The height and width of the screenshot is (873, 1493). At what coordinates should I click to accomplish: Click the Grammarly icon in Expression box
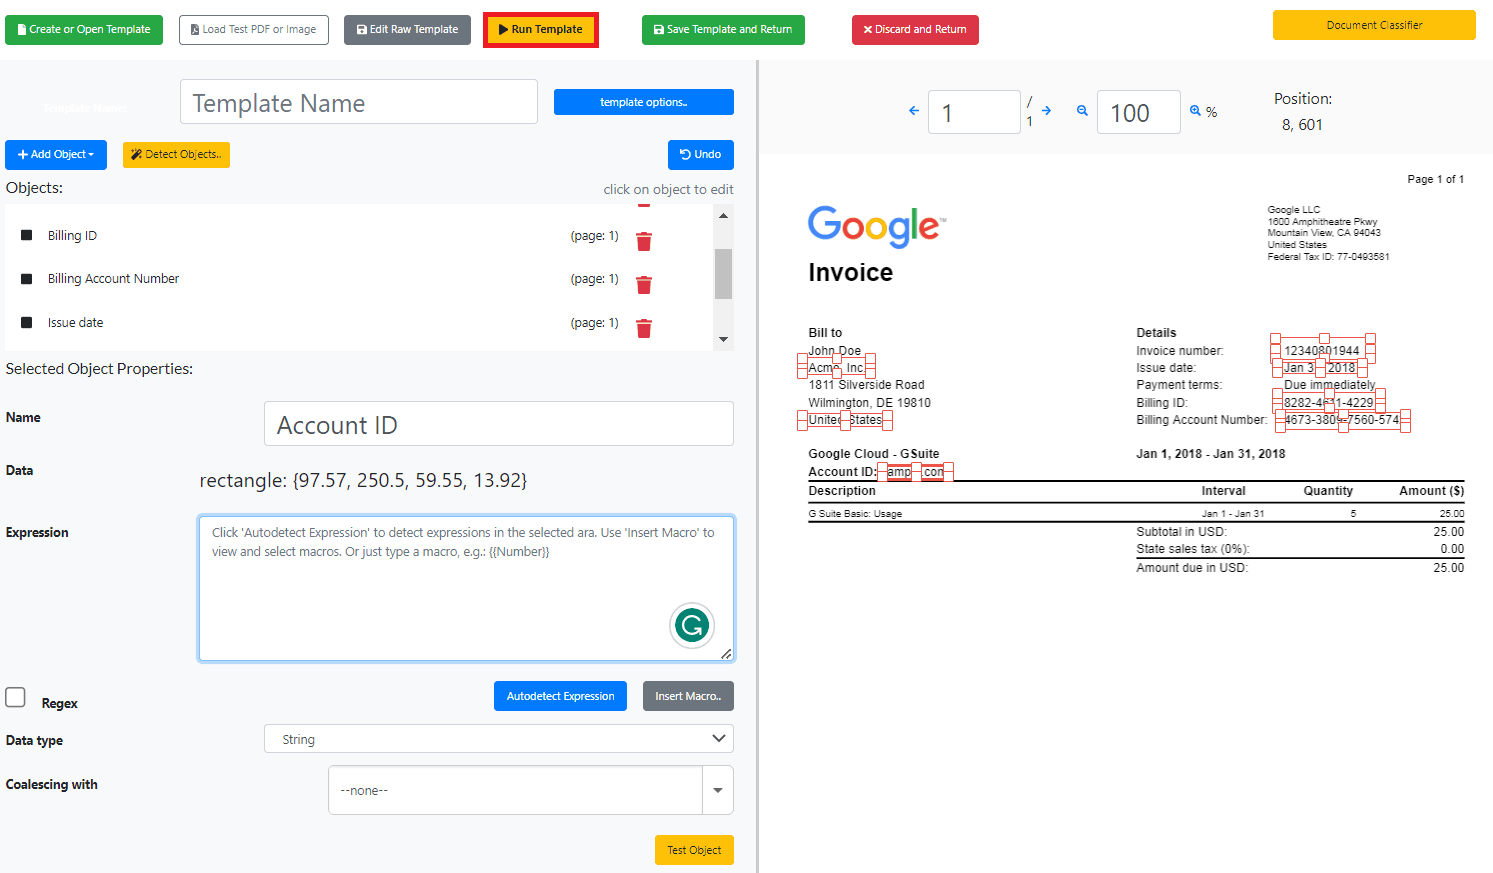692,626
